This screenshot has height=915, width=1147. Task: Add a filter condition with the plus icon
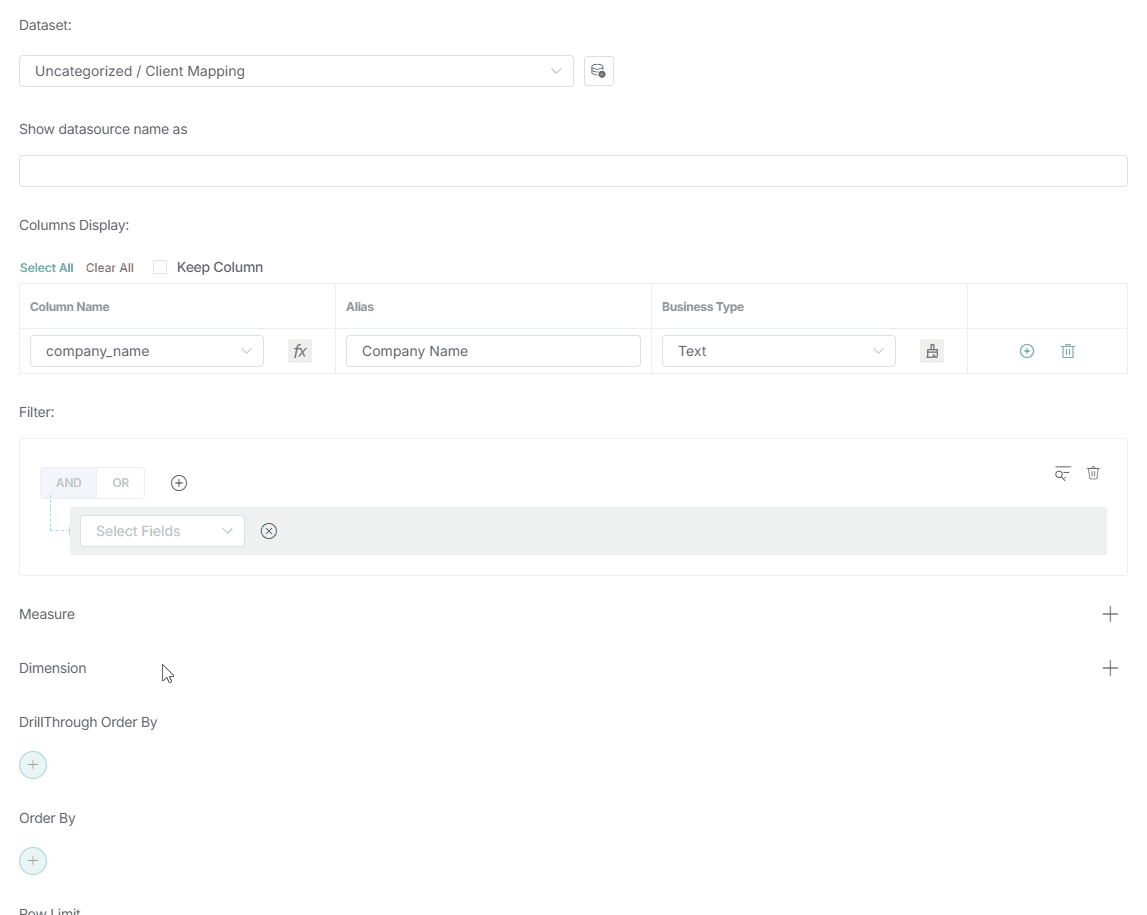pos(179,483)
